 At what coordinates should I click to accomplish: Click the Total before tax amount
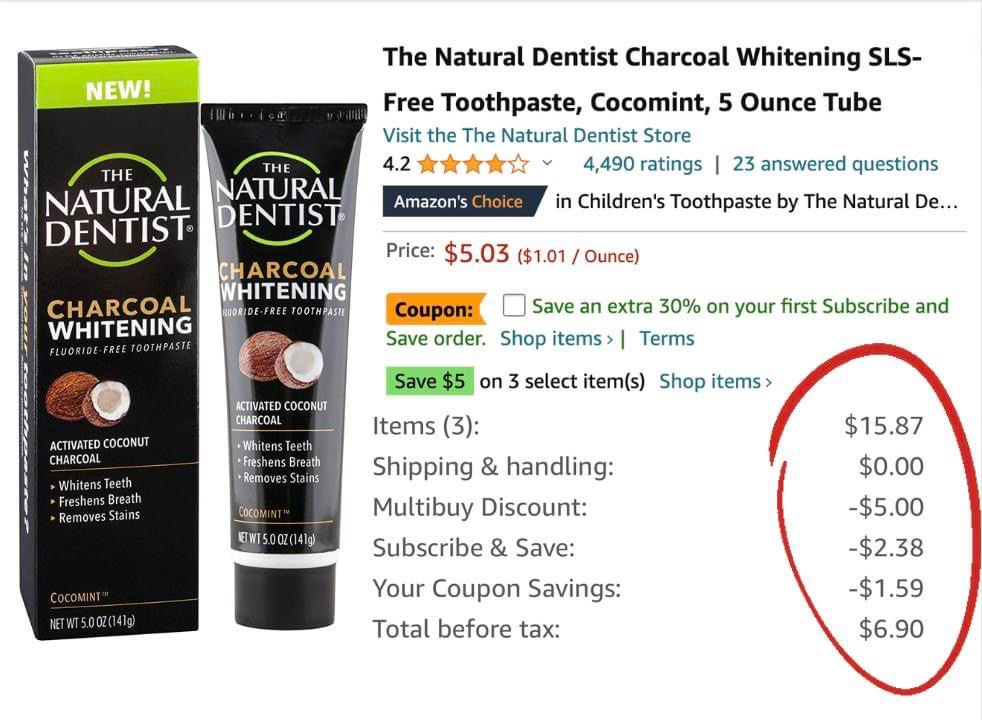point(891,629)
